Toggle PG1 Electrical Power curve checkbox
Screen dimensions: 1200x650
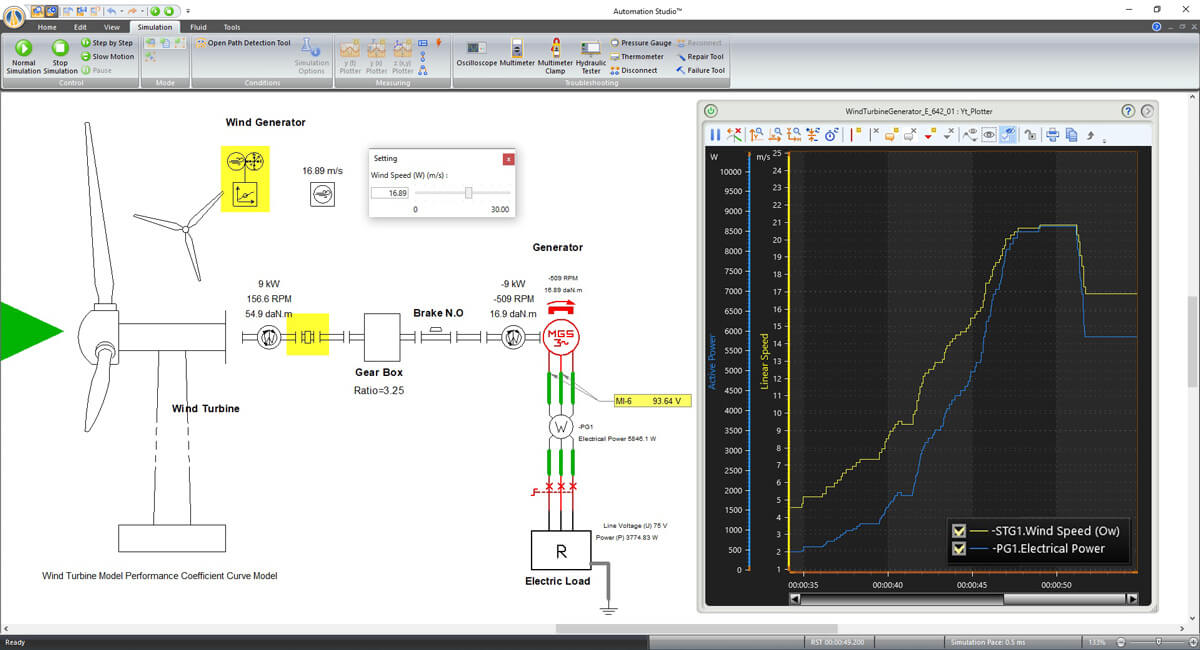pos(959,548)
